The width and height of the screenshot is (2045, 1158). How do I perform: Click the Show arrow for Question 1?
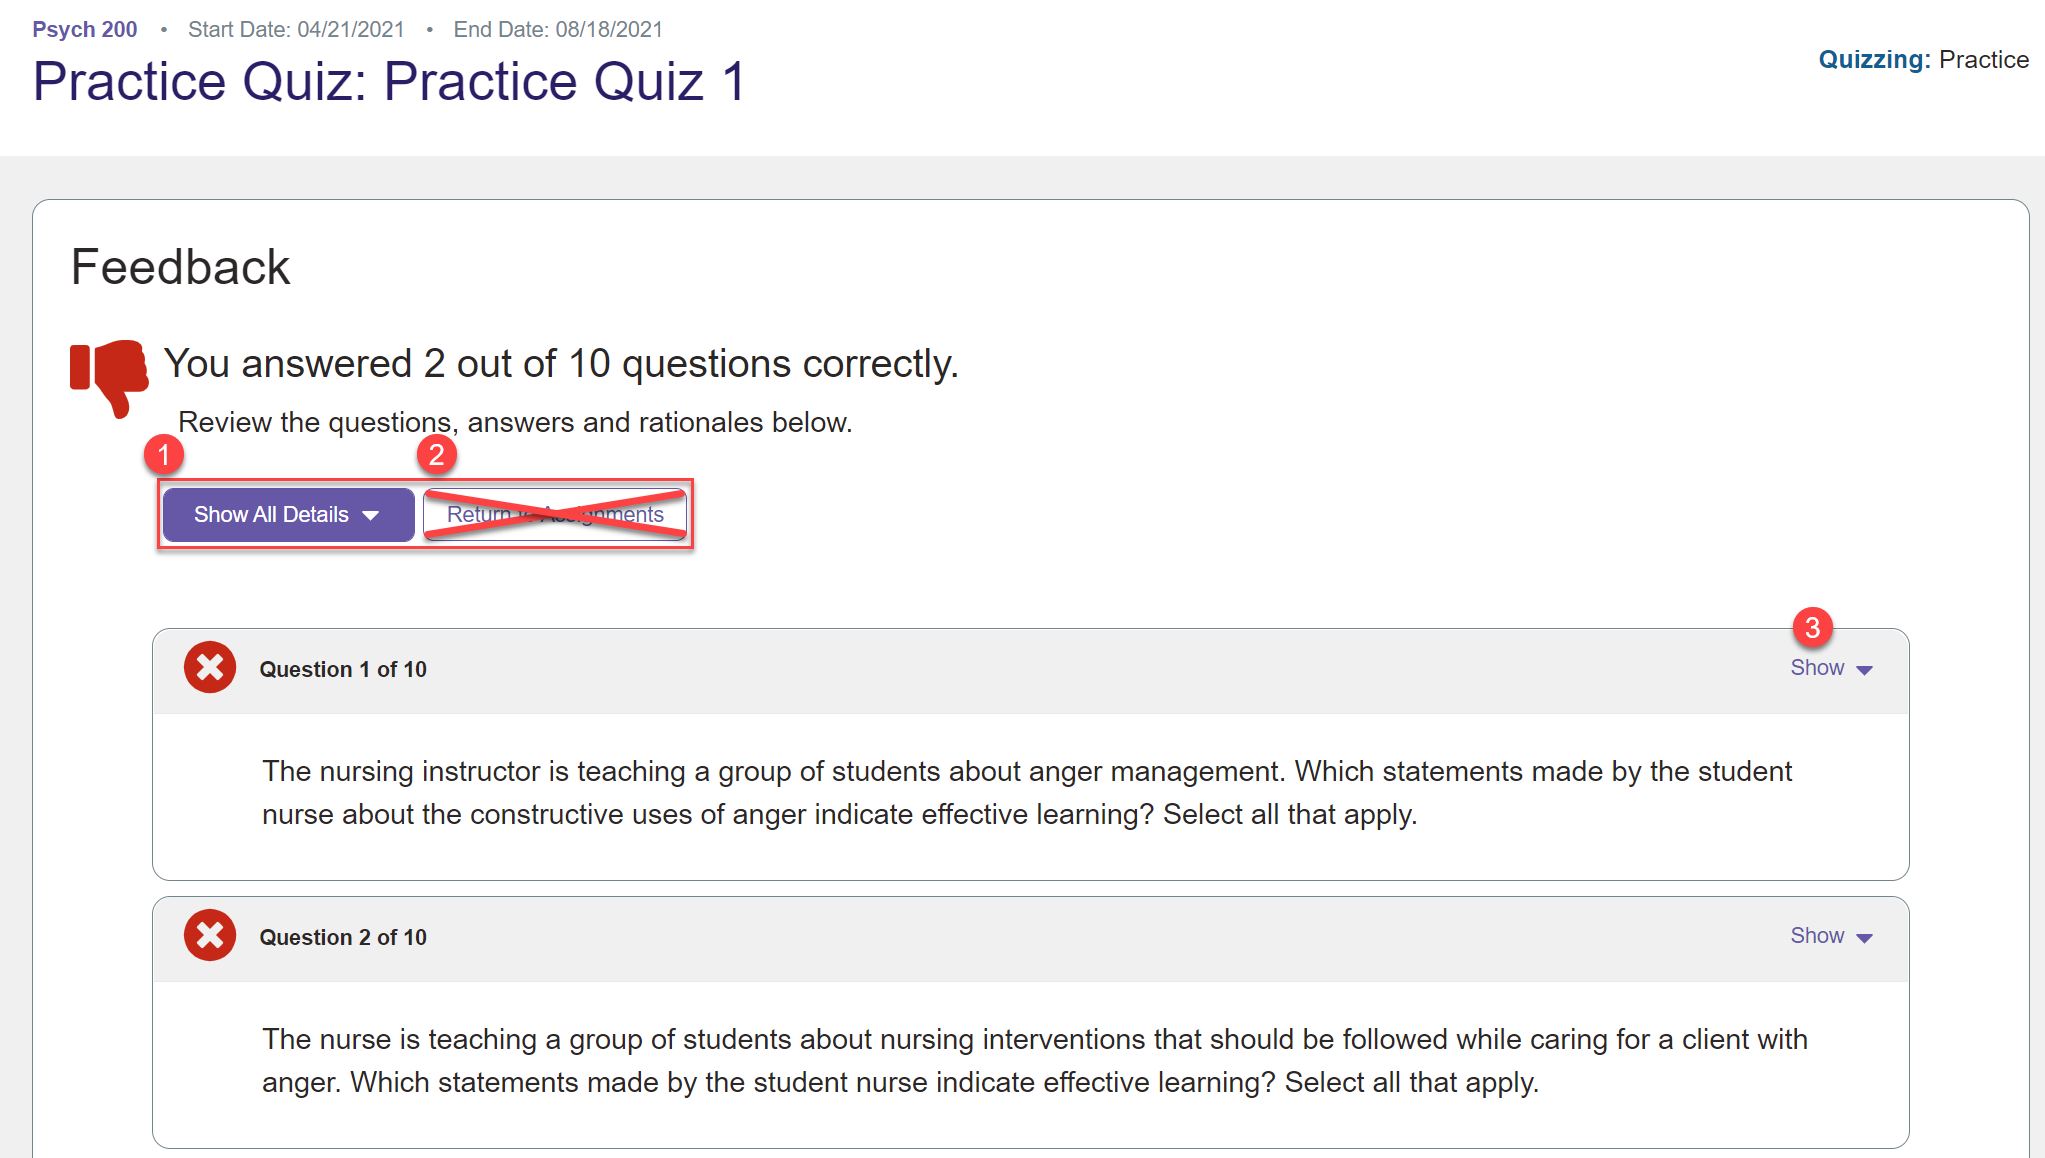click(1864, 670)
